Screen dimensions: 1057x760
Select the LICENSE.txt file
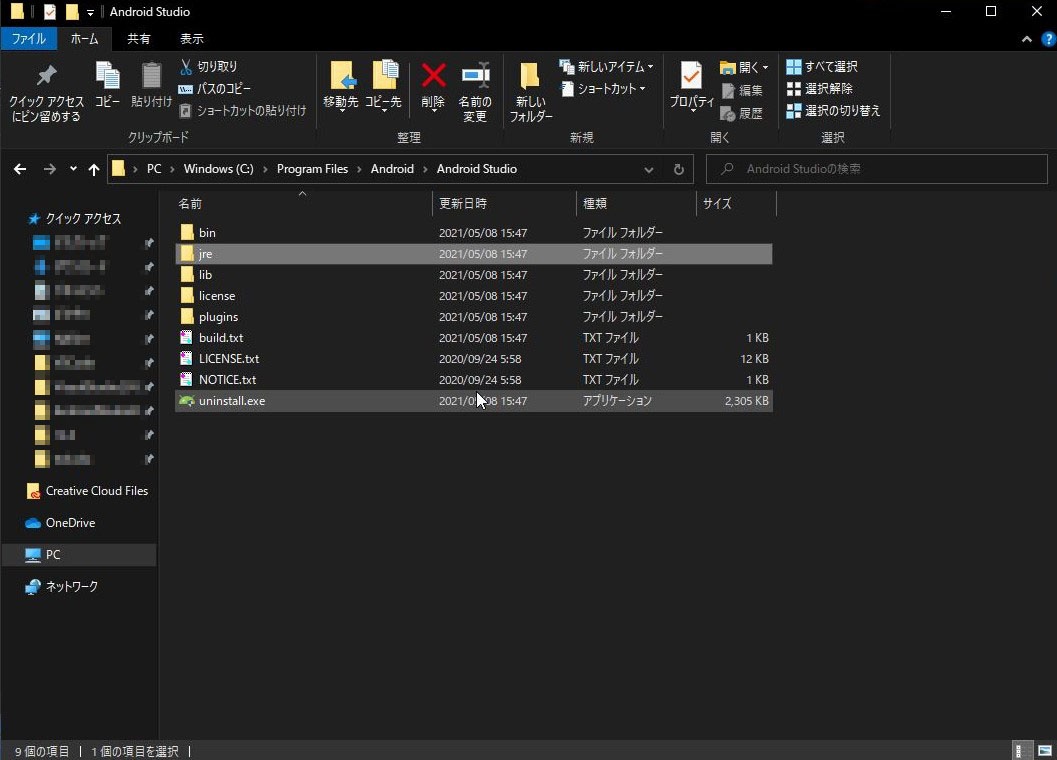coord(473,358)
